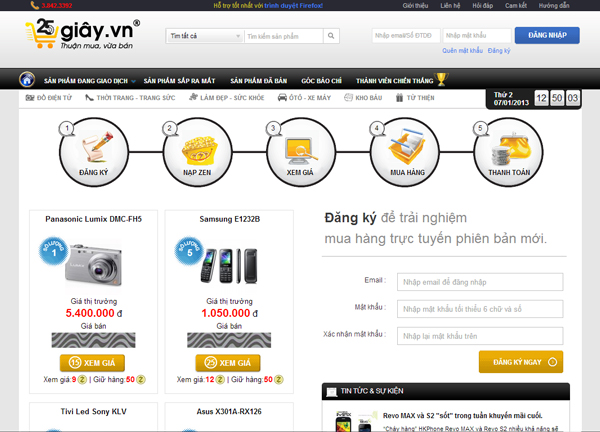Image resolution: width=600 pixels, height=432 pixels.
Task: Open the Giới thiệu top link
Action: 415,5
